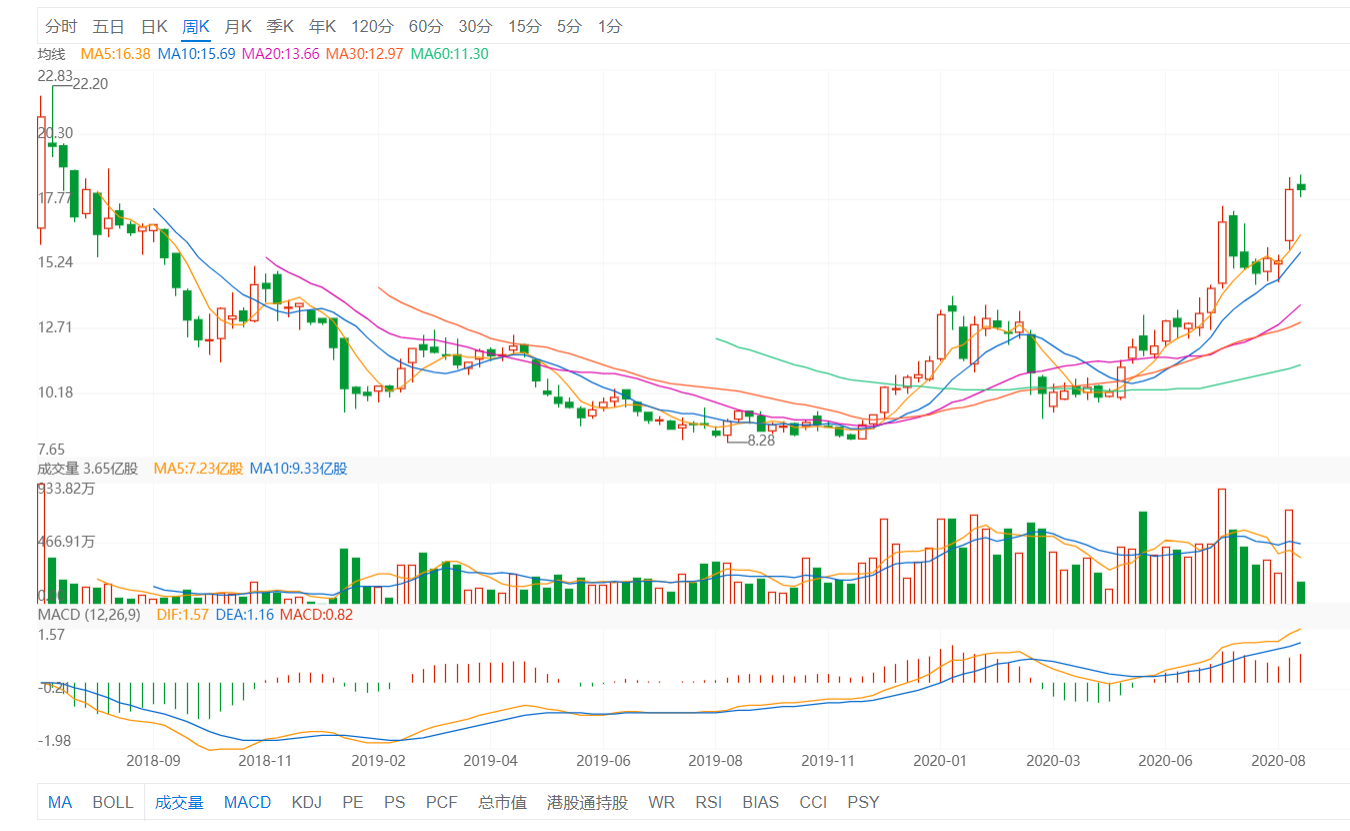Select the 五日 five-day chart tab
Screen dimensions: 1350x831
(108, 26)
